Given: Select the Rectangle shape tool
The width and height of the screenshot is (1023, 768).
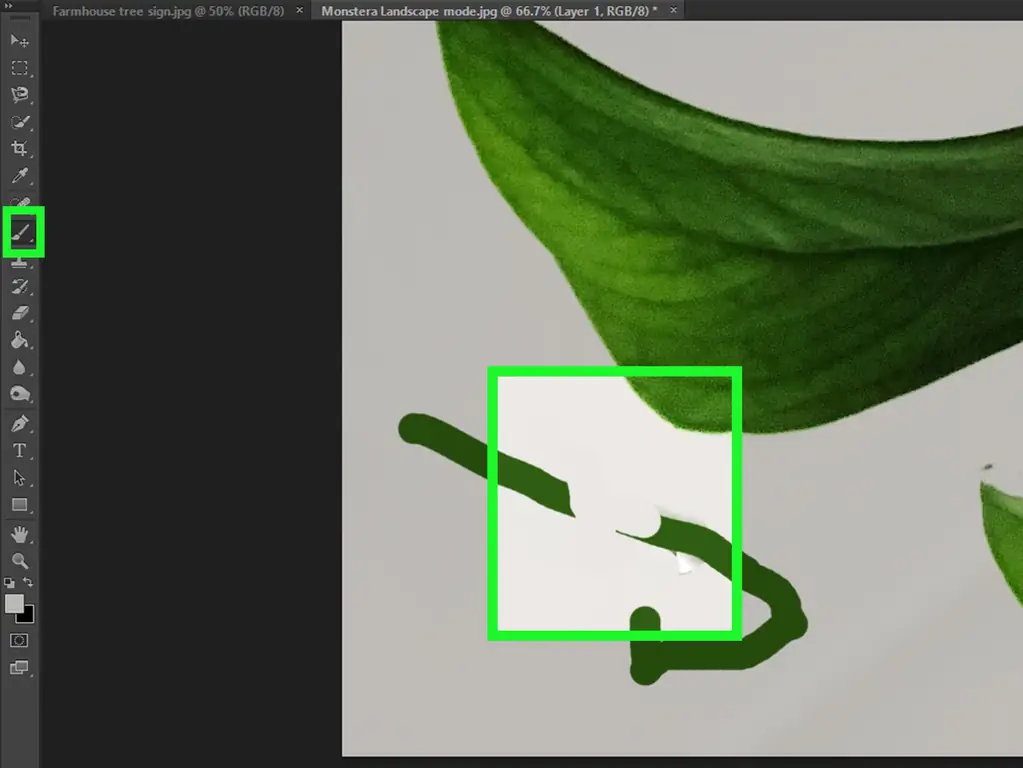Looking at the screenshot, I should [x=20, y=505].
